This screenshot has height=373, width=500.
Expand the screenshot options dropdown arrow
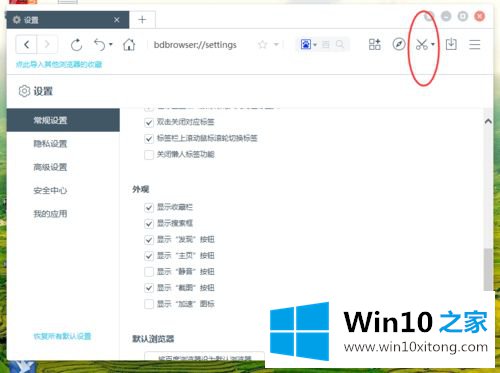[x=433, y=44]
